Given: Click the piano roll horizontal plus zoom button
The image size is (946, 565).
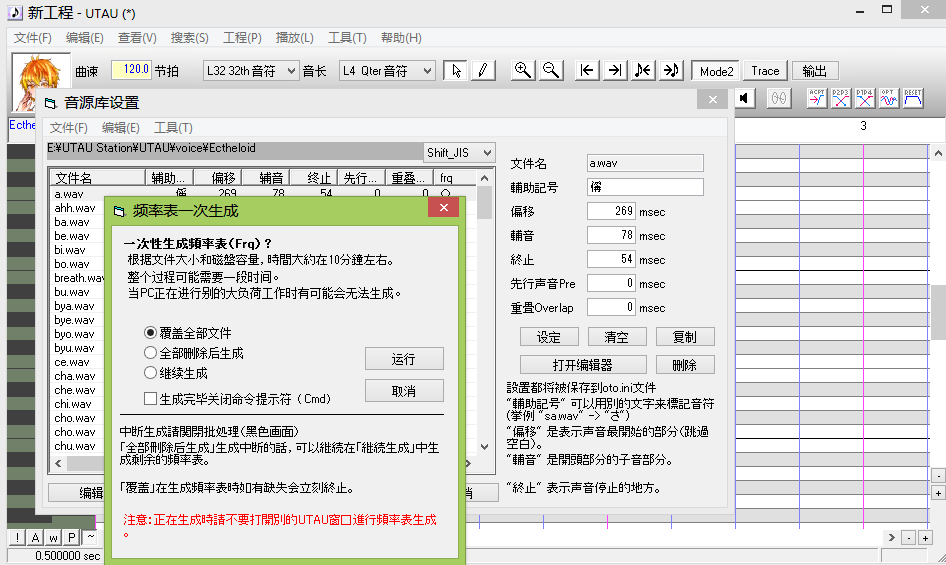Looking at the screenshot, I should click(x=925, y=538).
